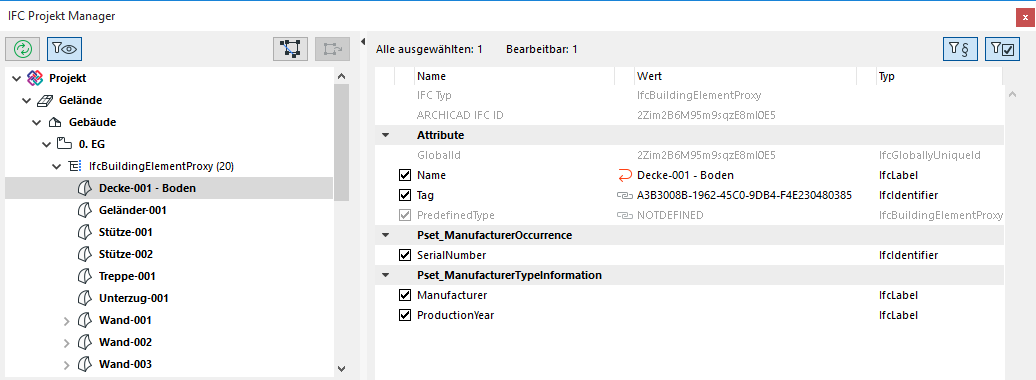Click the Stütze-002 element icon
The image size is (1036, 380).
(84, 254)
